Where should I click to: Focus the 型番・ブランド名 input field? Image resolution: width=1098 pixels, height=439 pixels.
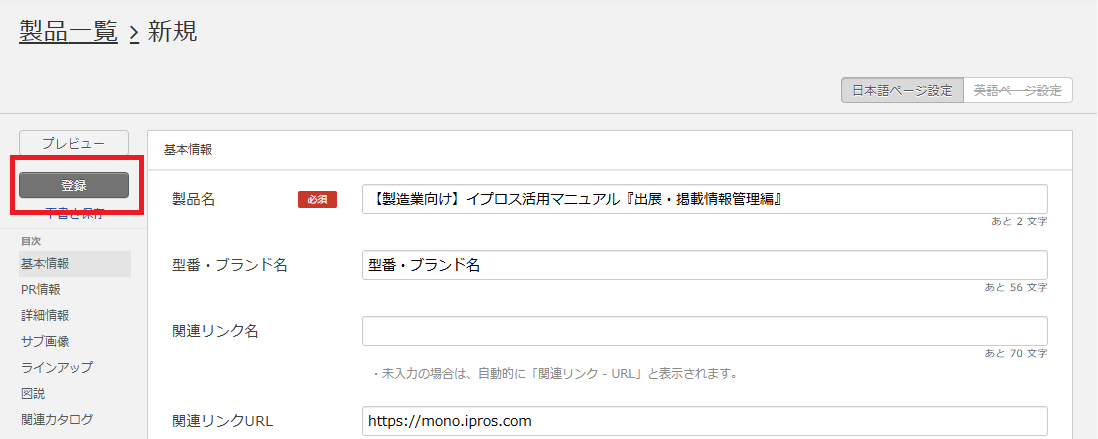pyautogui.click(x=704, y=265)
